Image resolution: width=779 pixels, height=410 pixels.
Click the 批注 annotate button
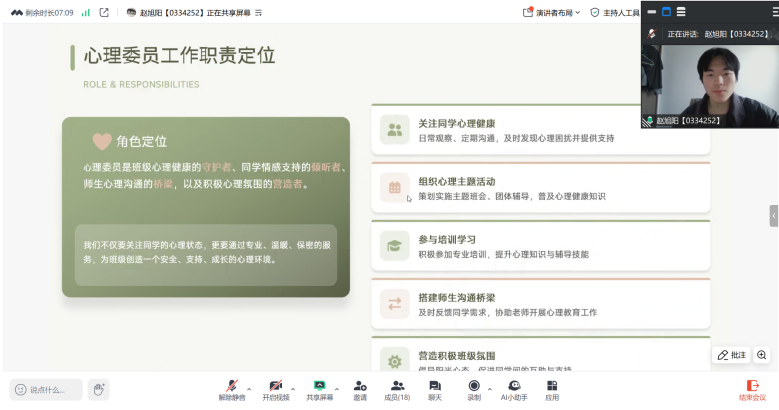731,355
